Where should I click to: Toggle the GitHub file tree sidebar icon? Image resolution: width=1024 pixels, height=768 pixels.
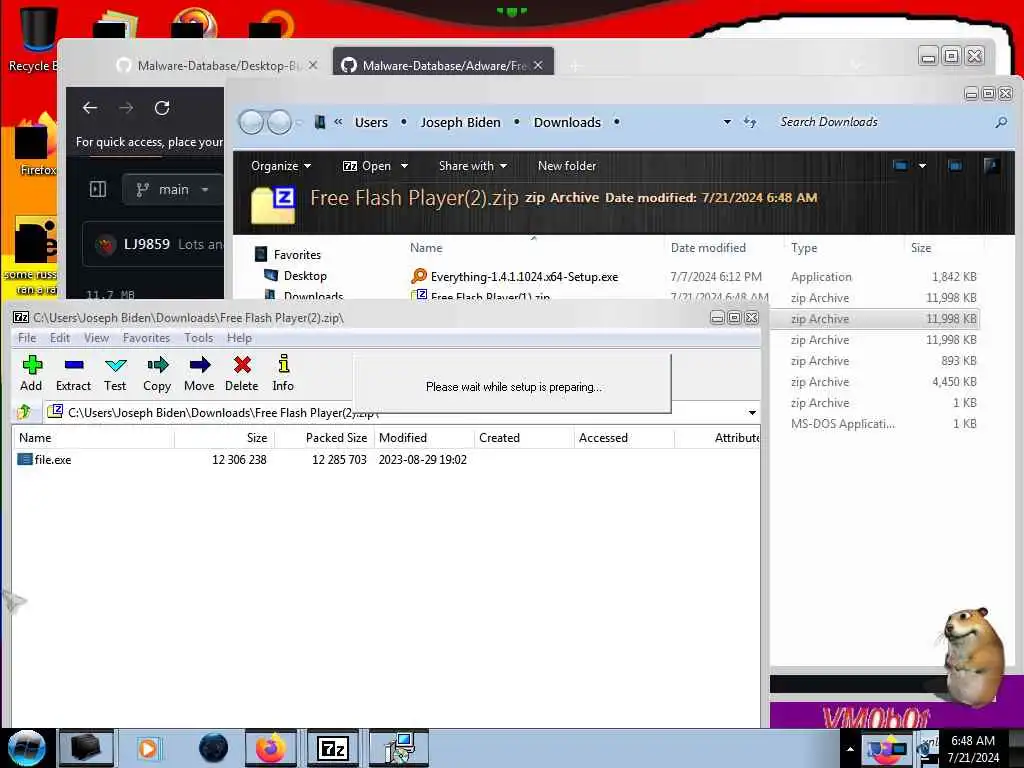pyautogui.click(x=98, y=190)
